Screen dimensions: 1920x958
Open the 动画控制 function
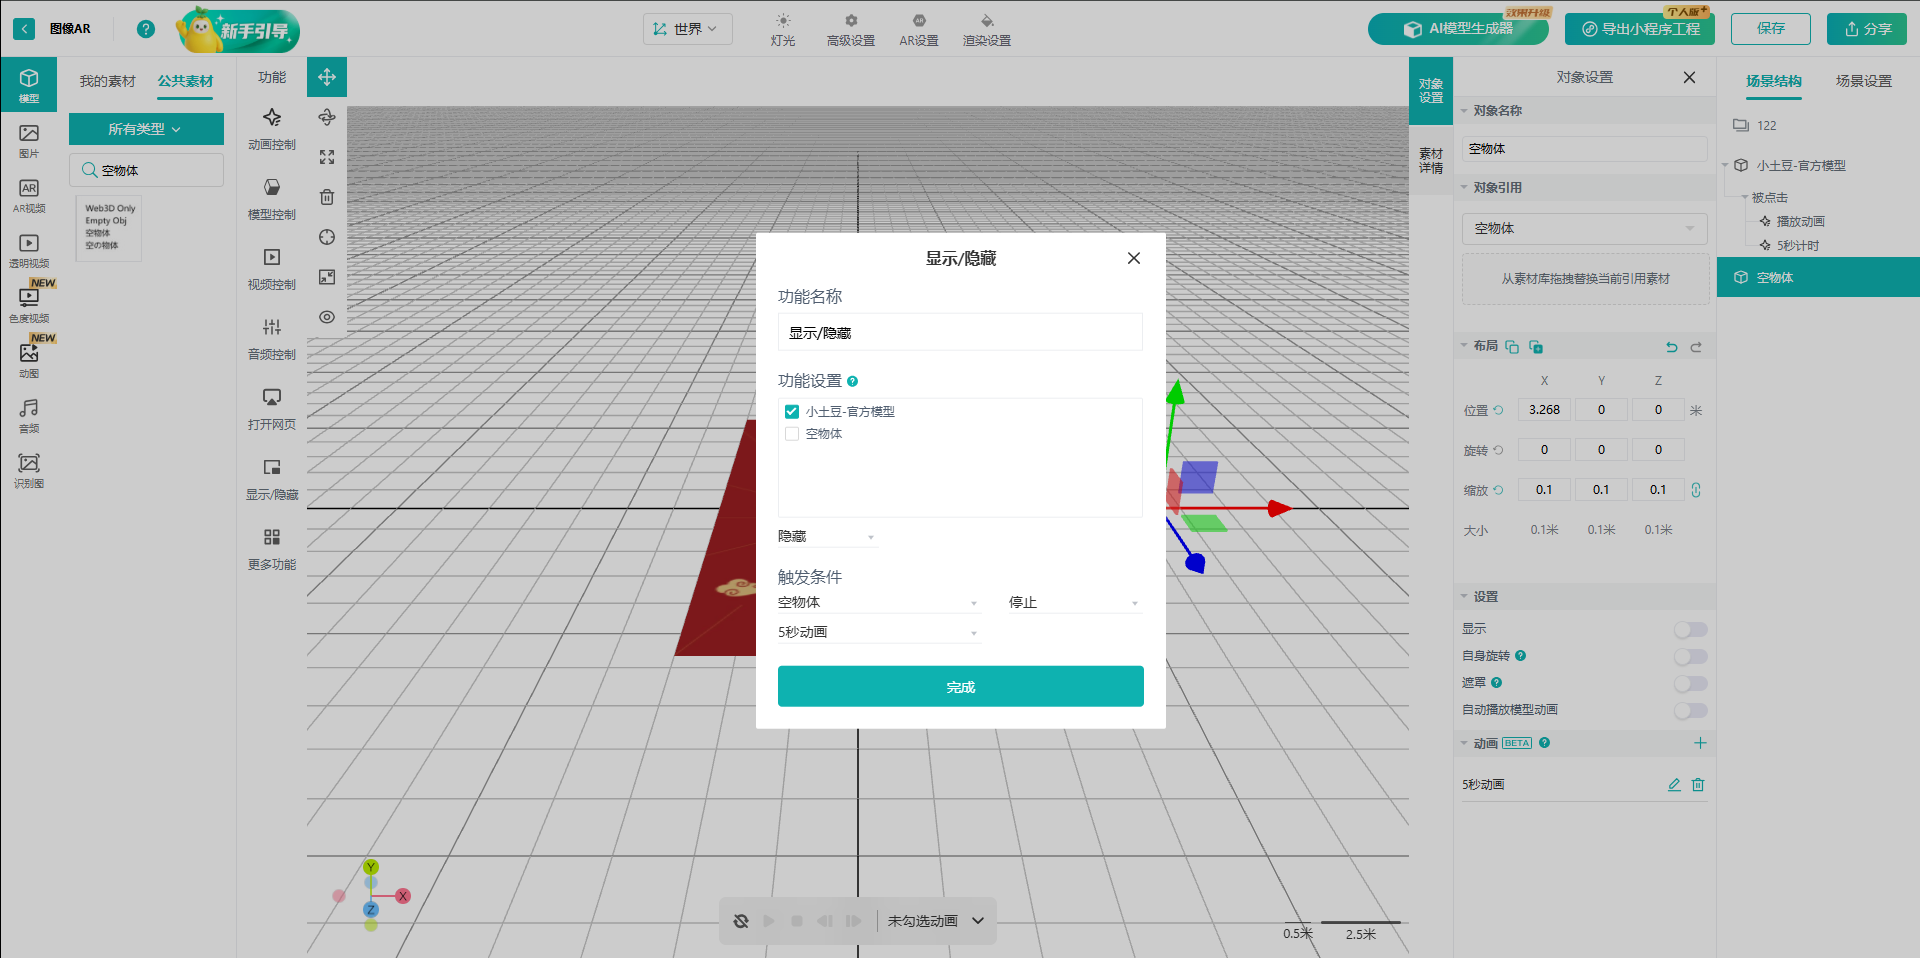pos(272,128)
